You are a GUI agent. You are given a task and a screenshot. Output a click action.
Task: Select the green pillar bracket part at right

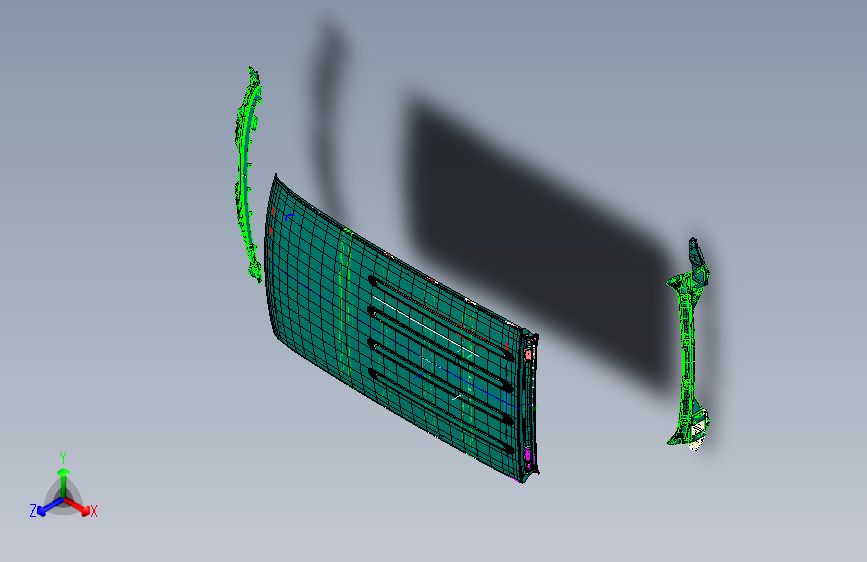pos(689,345)
